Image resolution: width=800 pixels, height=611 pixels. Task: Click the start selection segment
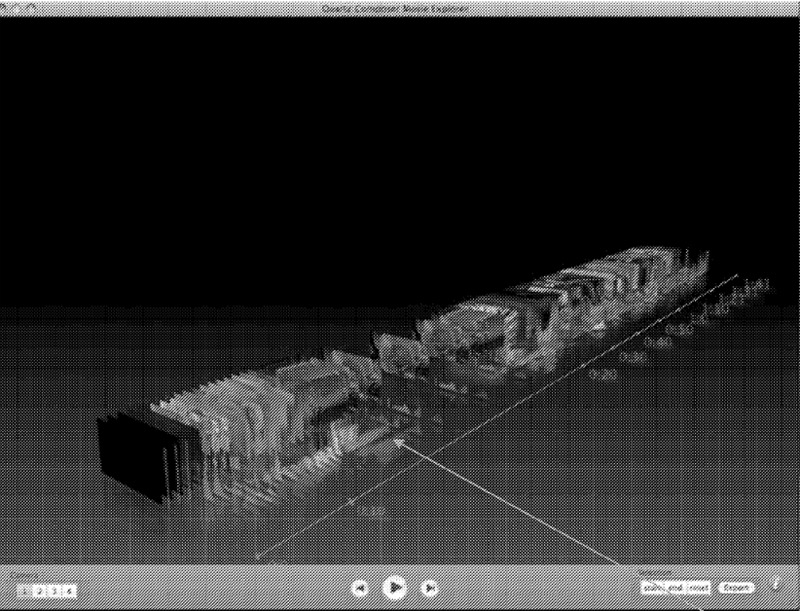(654, 588)
